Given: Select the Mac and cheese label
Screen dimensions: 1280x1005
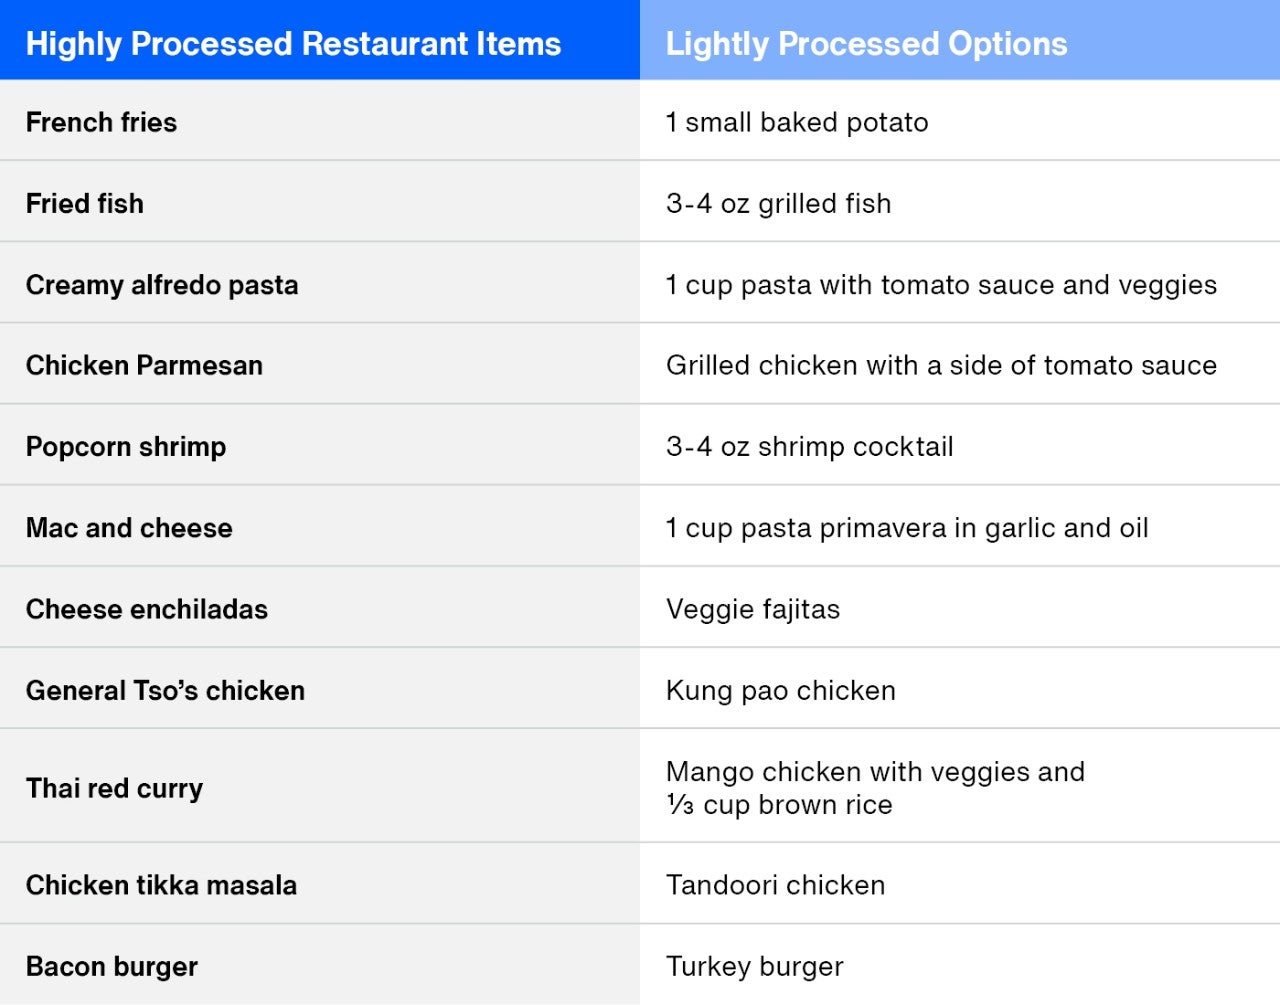Looking at the screenshot, I should (129, 528).
